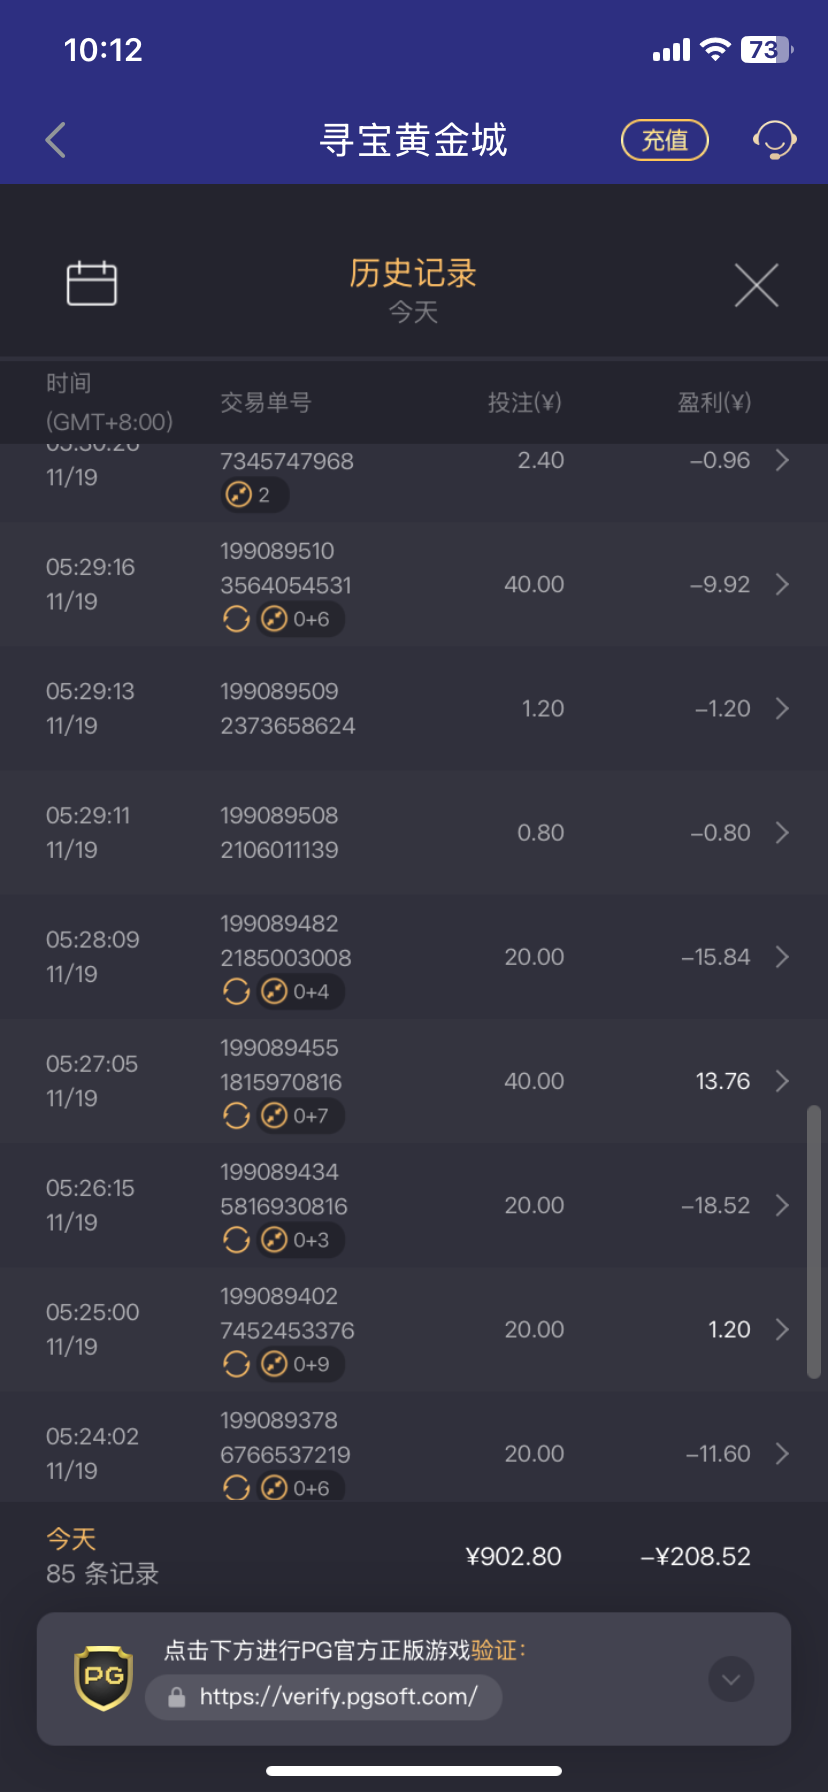Tap the 0+4 badge on 05:28:09 record

(301, 992)
